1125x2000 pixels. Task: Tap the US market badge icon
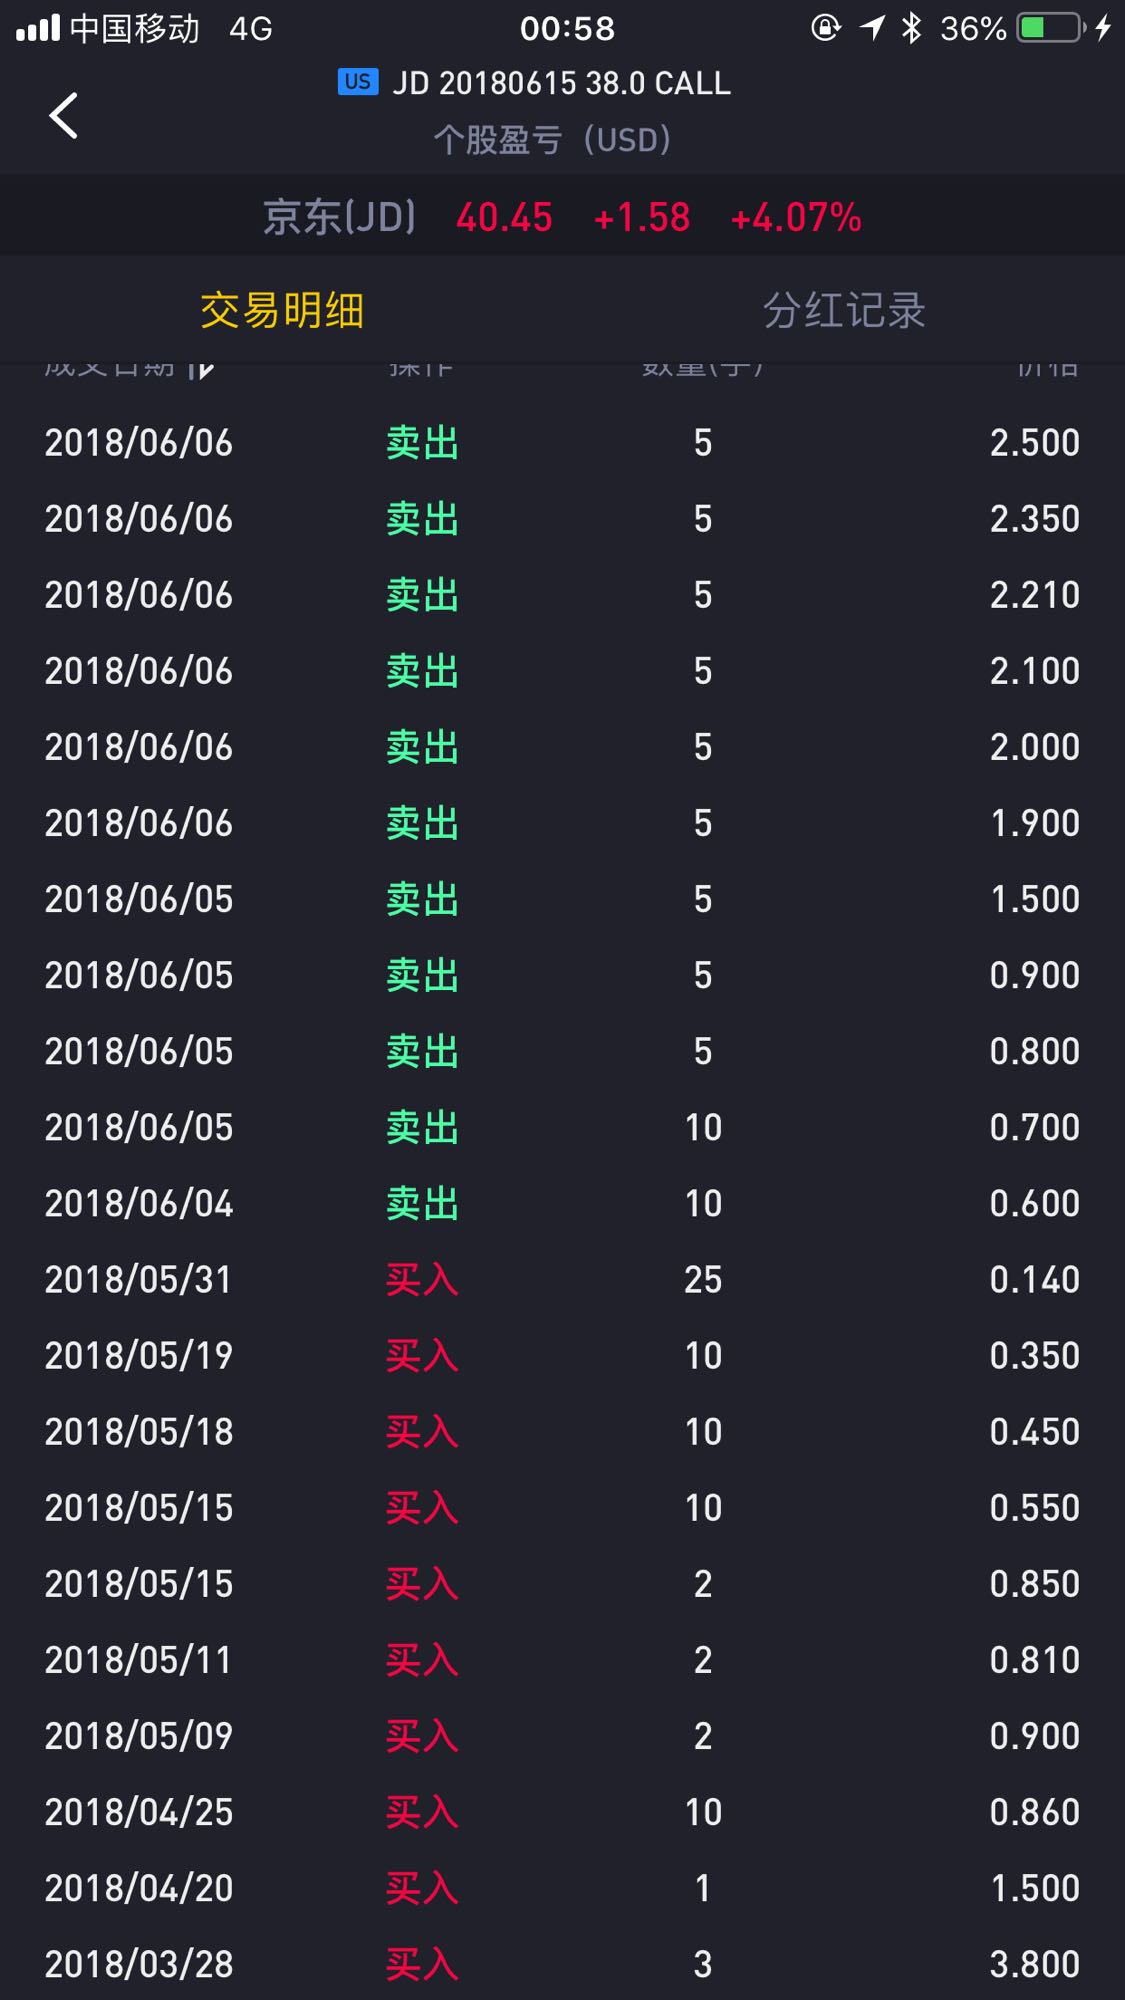pyautogui.click(x=358, y=82)
